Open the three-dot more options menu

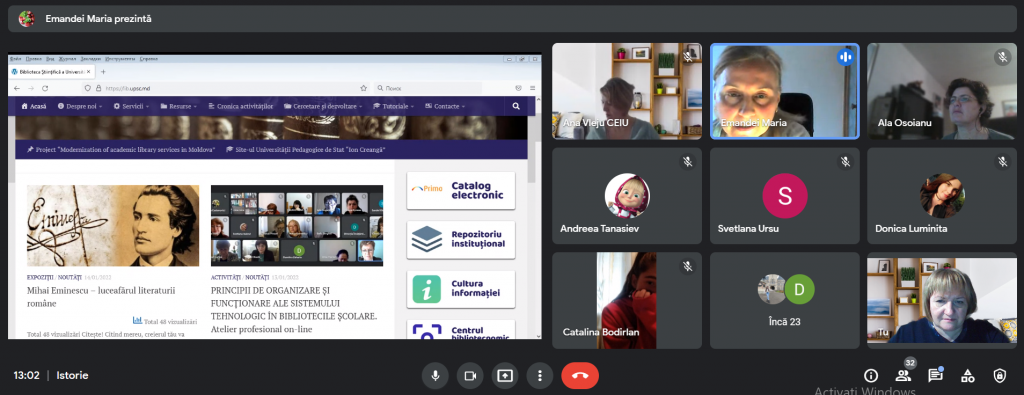pos(540,375)
